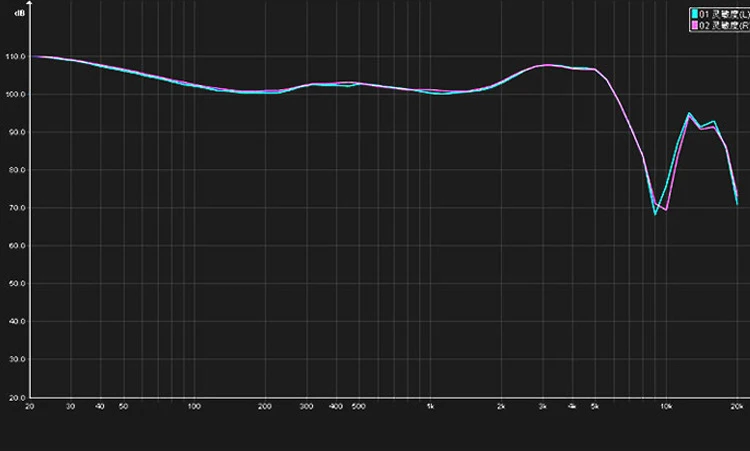Screen dimensions: 750x451
Task: Click the 90.0 level axis label
Action: tap(17, 132)
